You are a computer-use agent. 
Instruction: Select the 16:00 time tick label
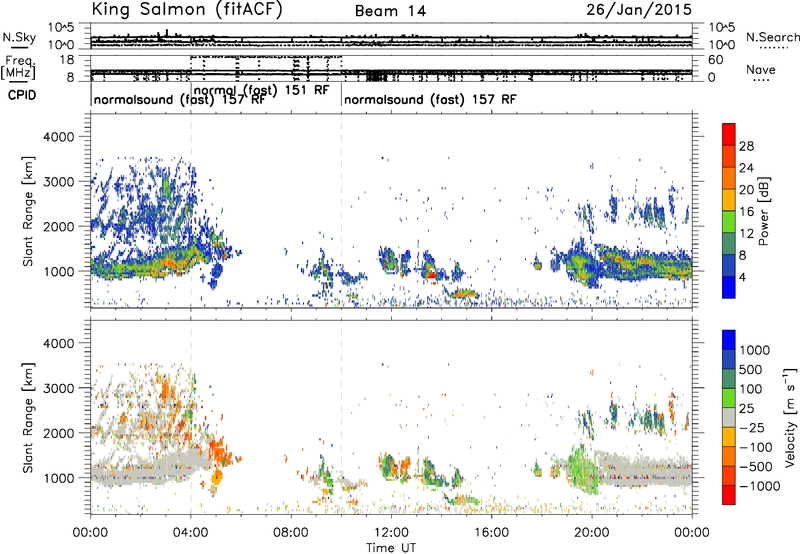(x=491, y=533)
